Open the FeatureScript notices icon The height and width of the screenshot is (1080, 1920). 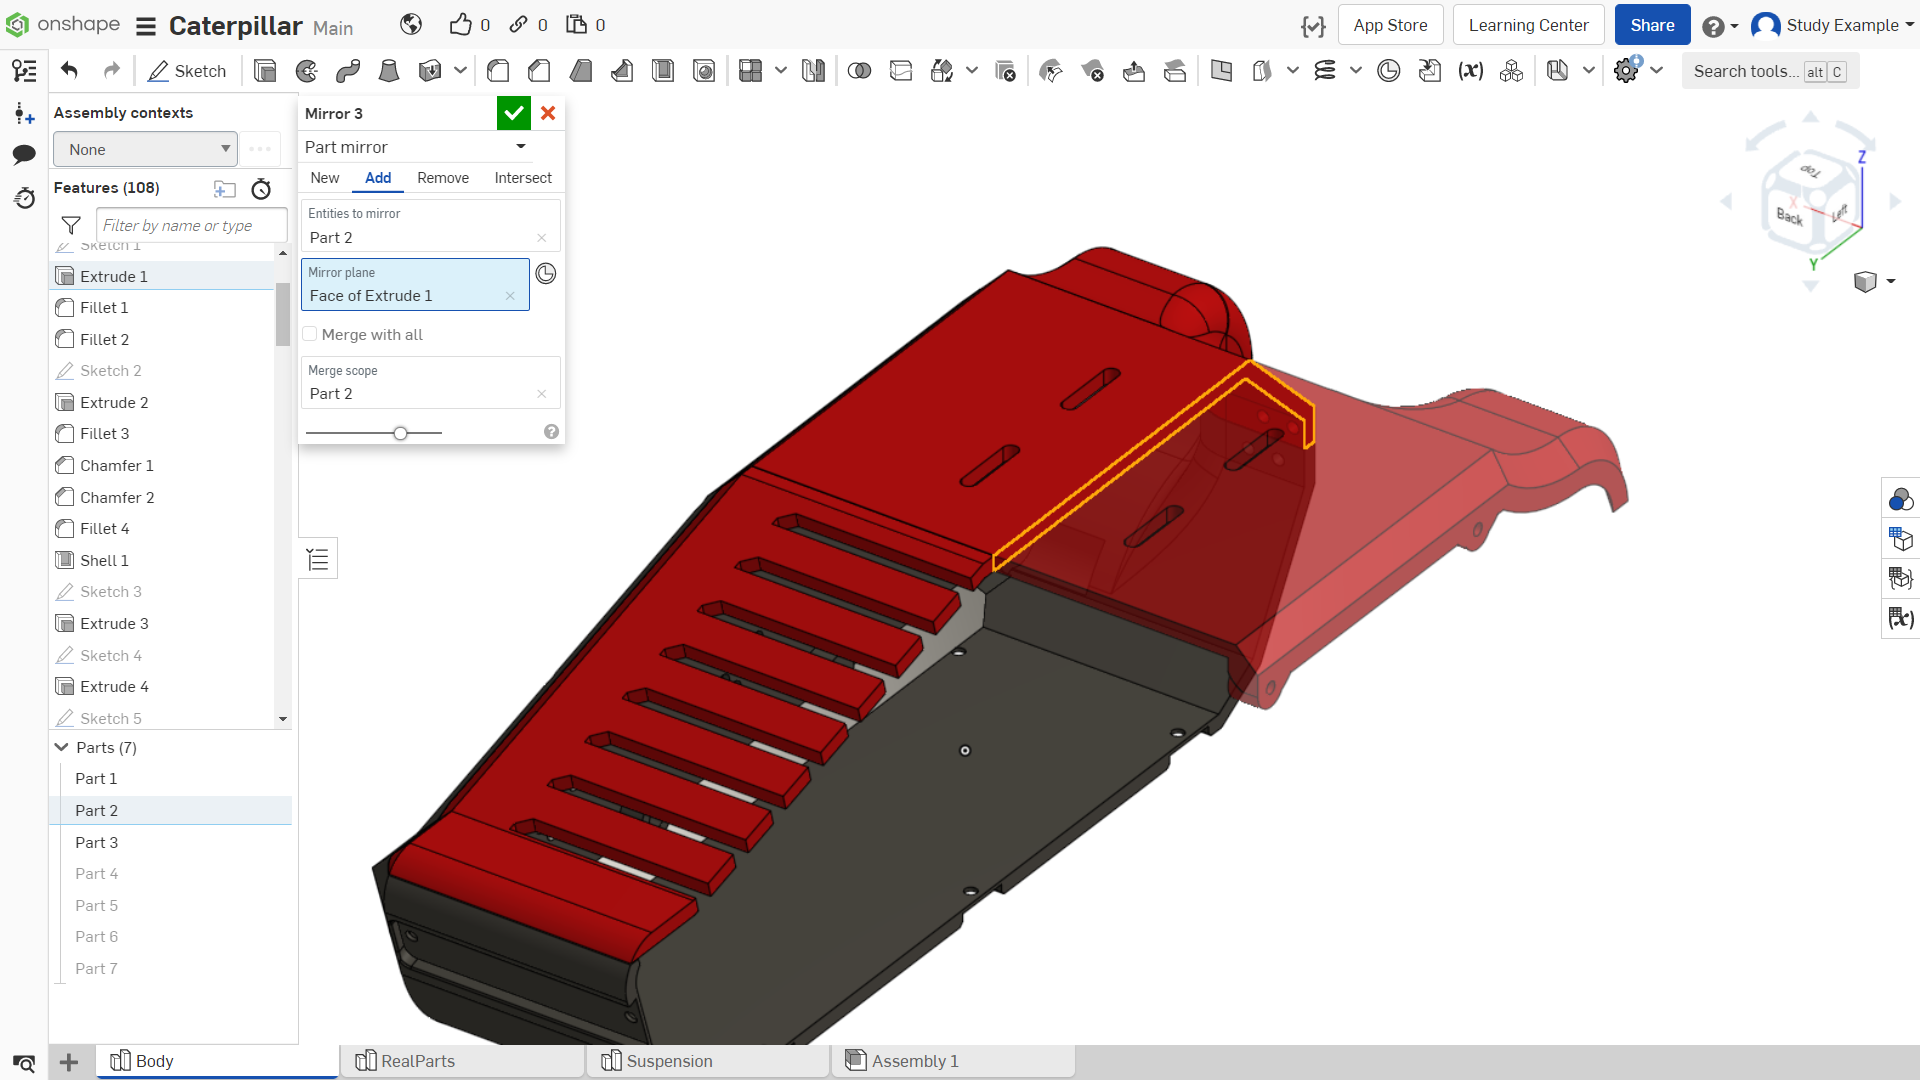(x=1313, y=26)
